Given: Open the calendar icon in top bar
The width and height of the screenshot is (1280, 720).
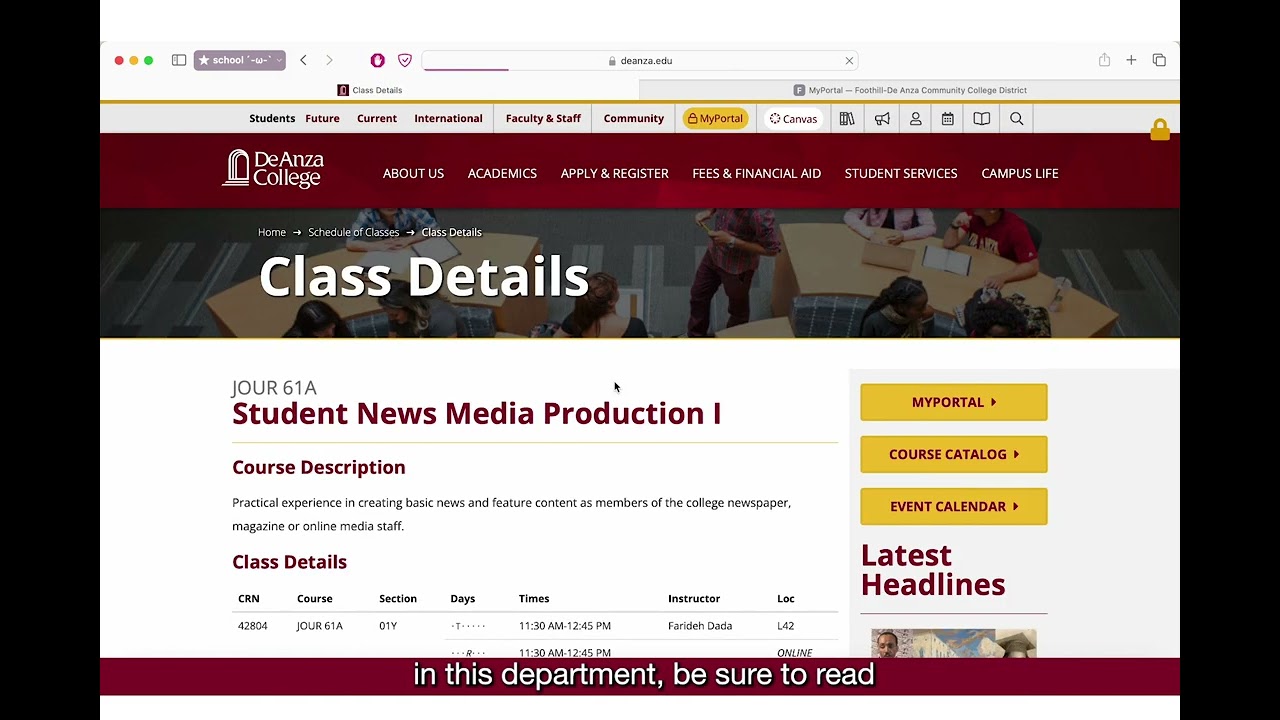Looking at the screenshot, I should pos(948,118).
